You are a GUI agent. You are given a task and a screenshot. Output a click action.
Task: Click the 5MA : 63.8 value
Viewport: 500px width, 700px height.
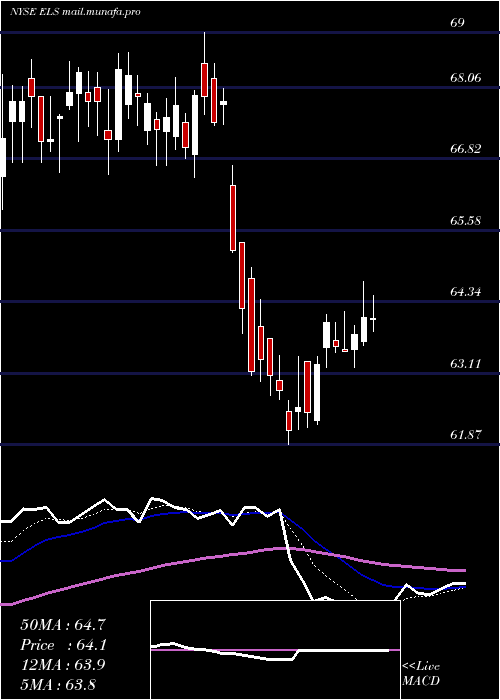tap(58, 684)
